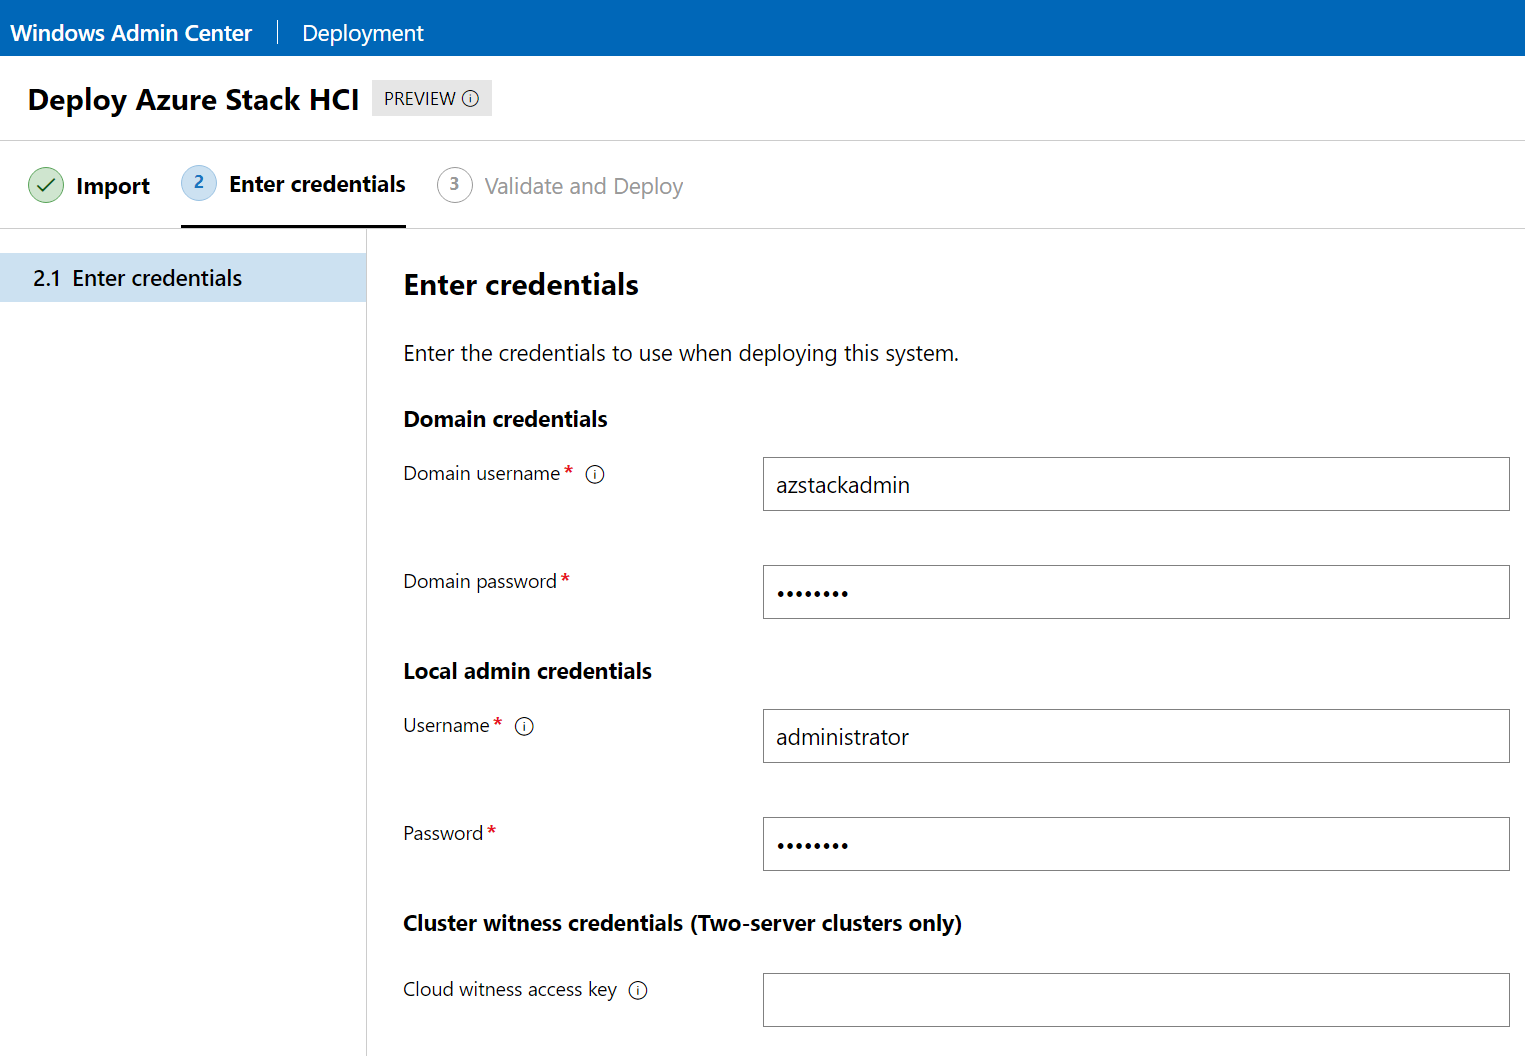
Task: Click Deployment in the top header
Action: pos(363,33)
